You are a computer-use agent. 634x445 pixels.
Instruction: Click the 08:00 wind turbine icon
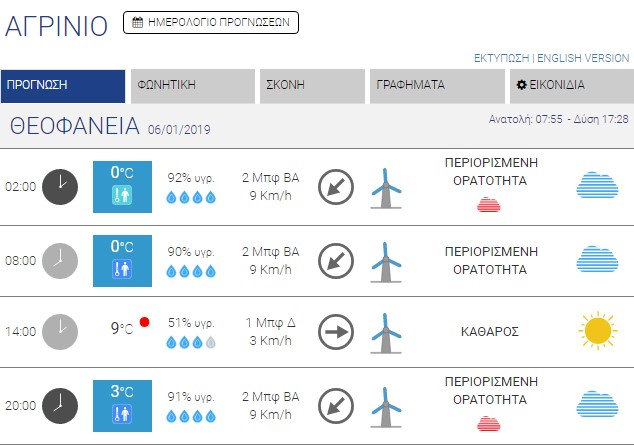click(x=386, y=260)
